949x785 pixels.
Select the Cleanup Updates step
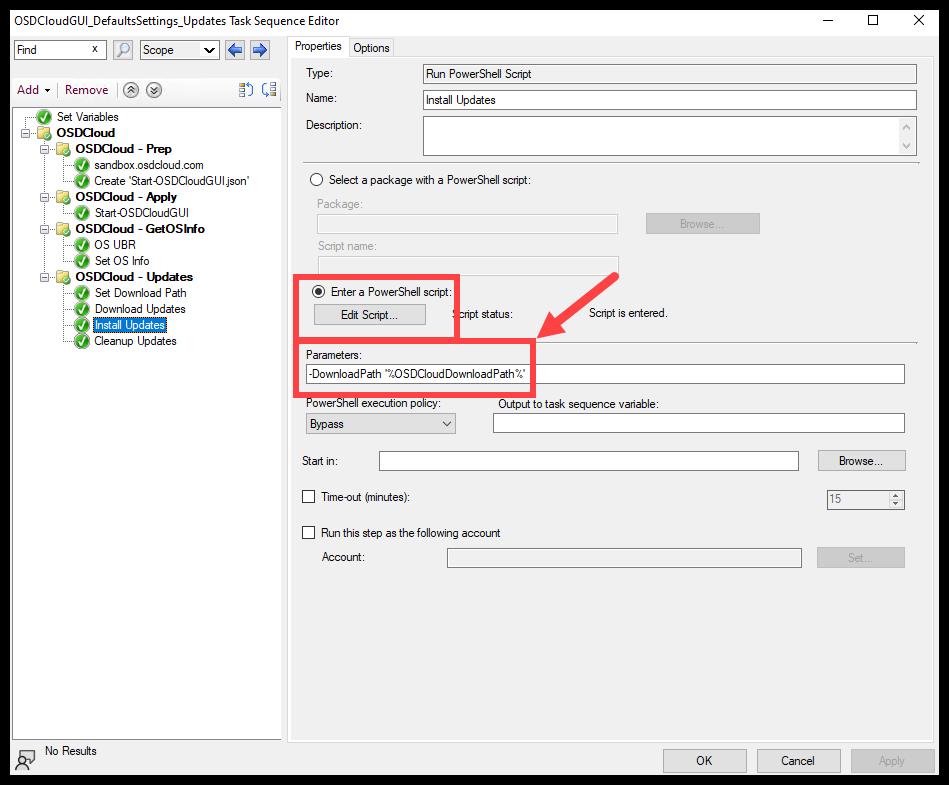(134, 340)
